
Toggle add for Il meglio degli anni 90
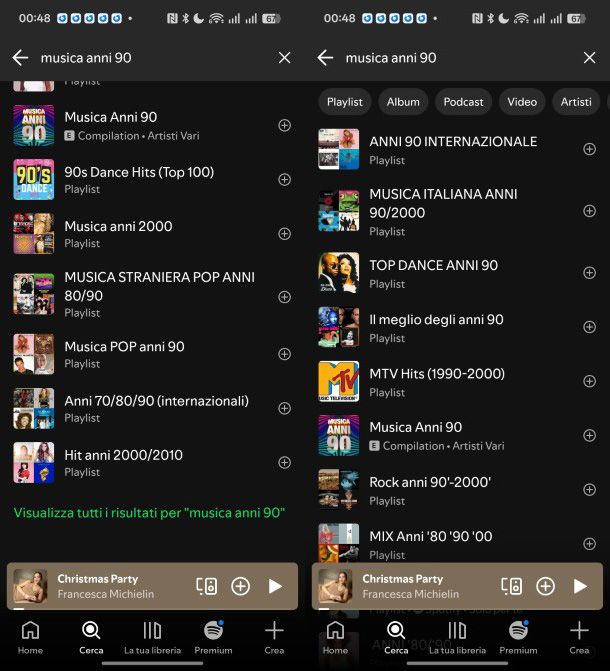589,327
